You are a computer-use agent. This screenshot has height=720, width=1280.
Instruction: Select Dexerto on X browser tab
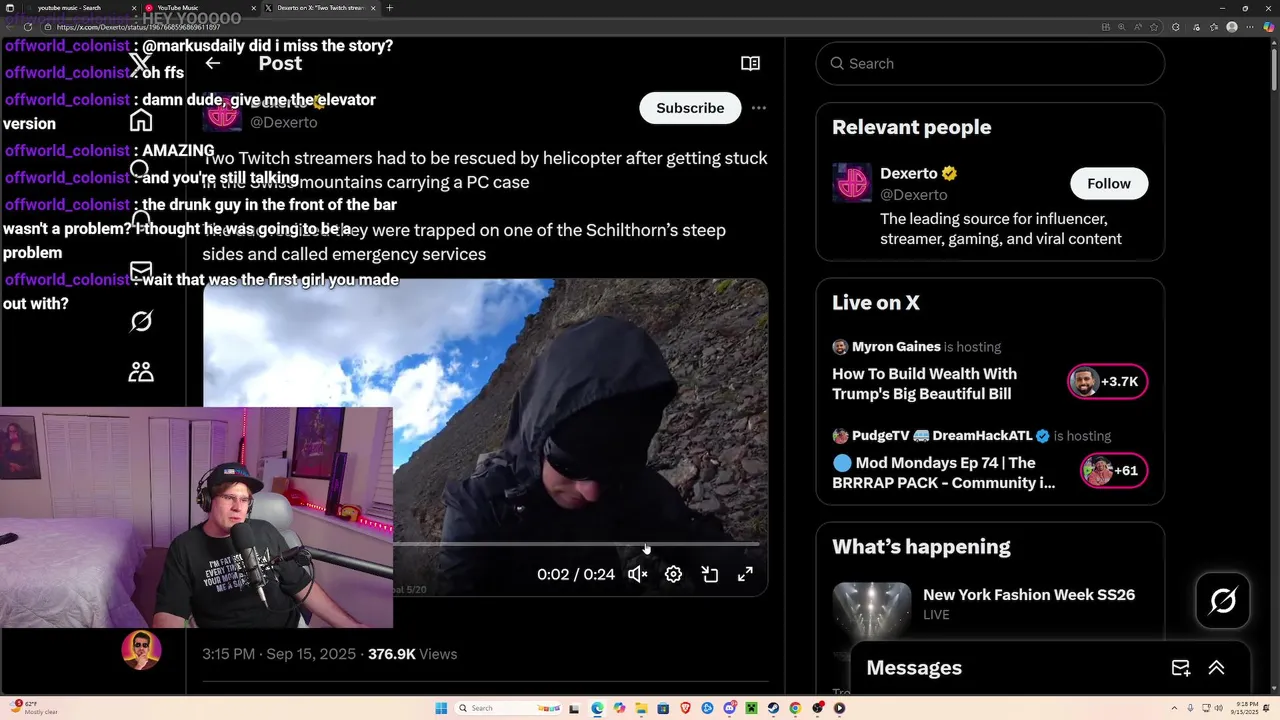click(x=320, y=8)
